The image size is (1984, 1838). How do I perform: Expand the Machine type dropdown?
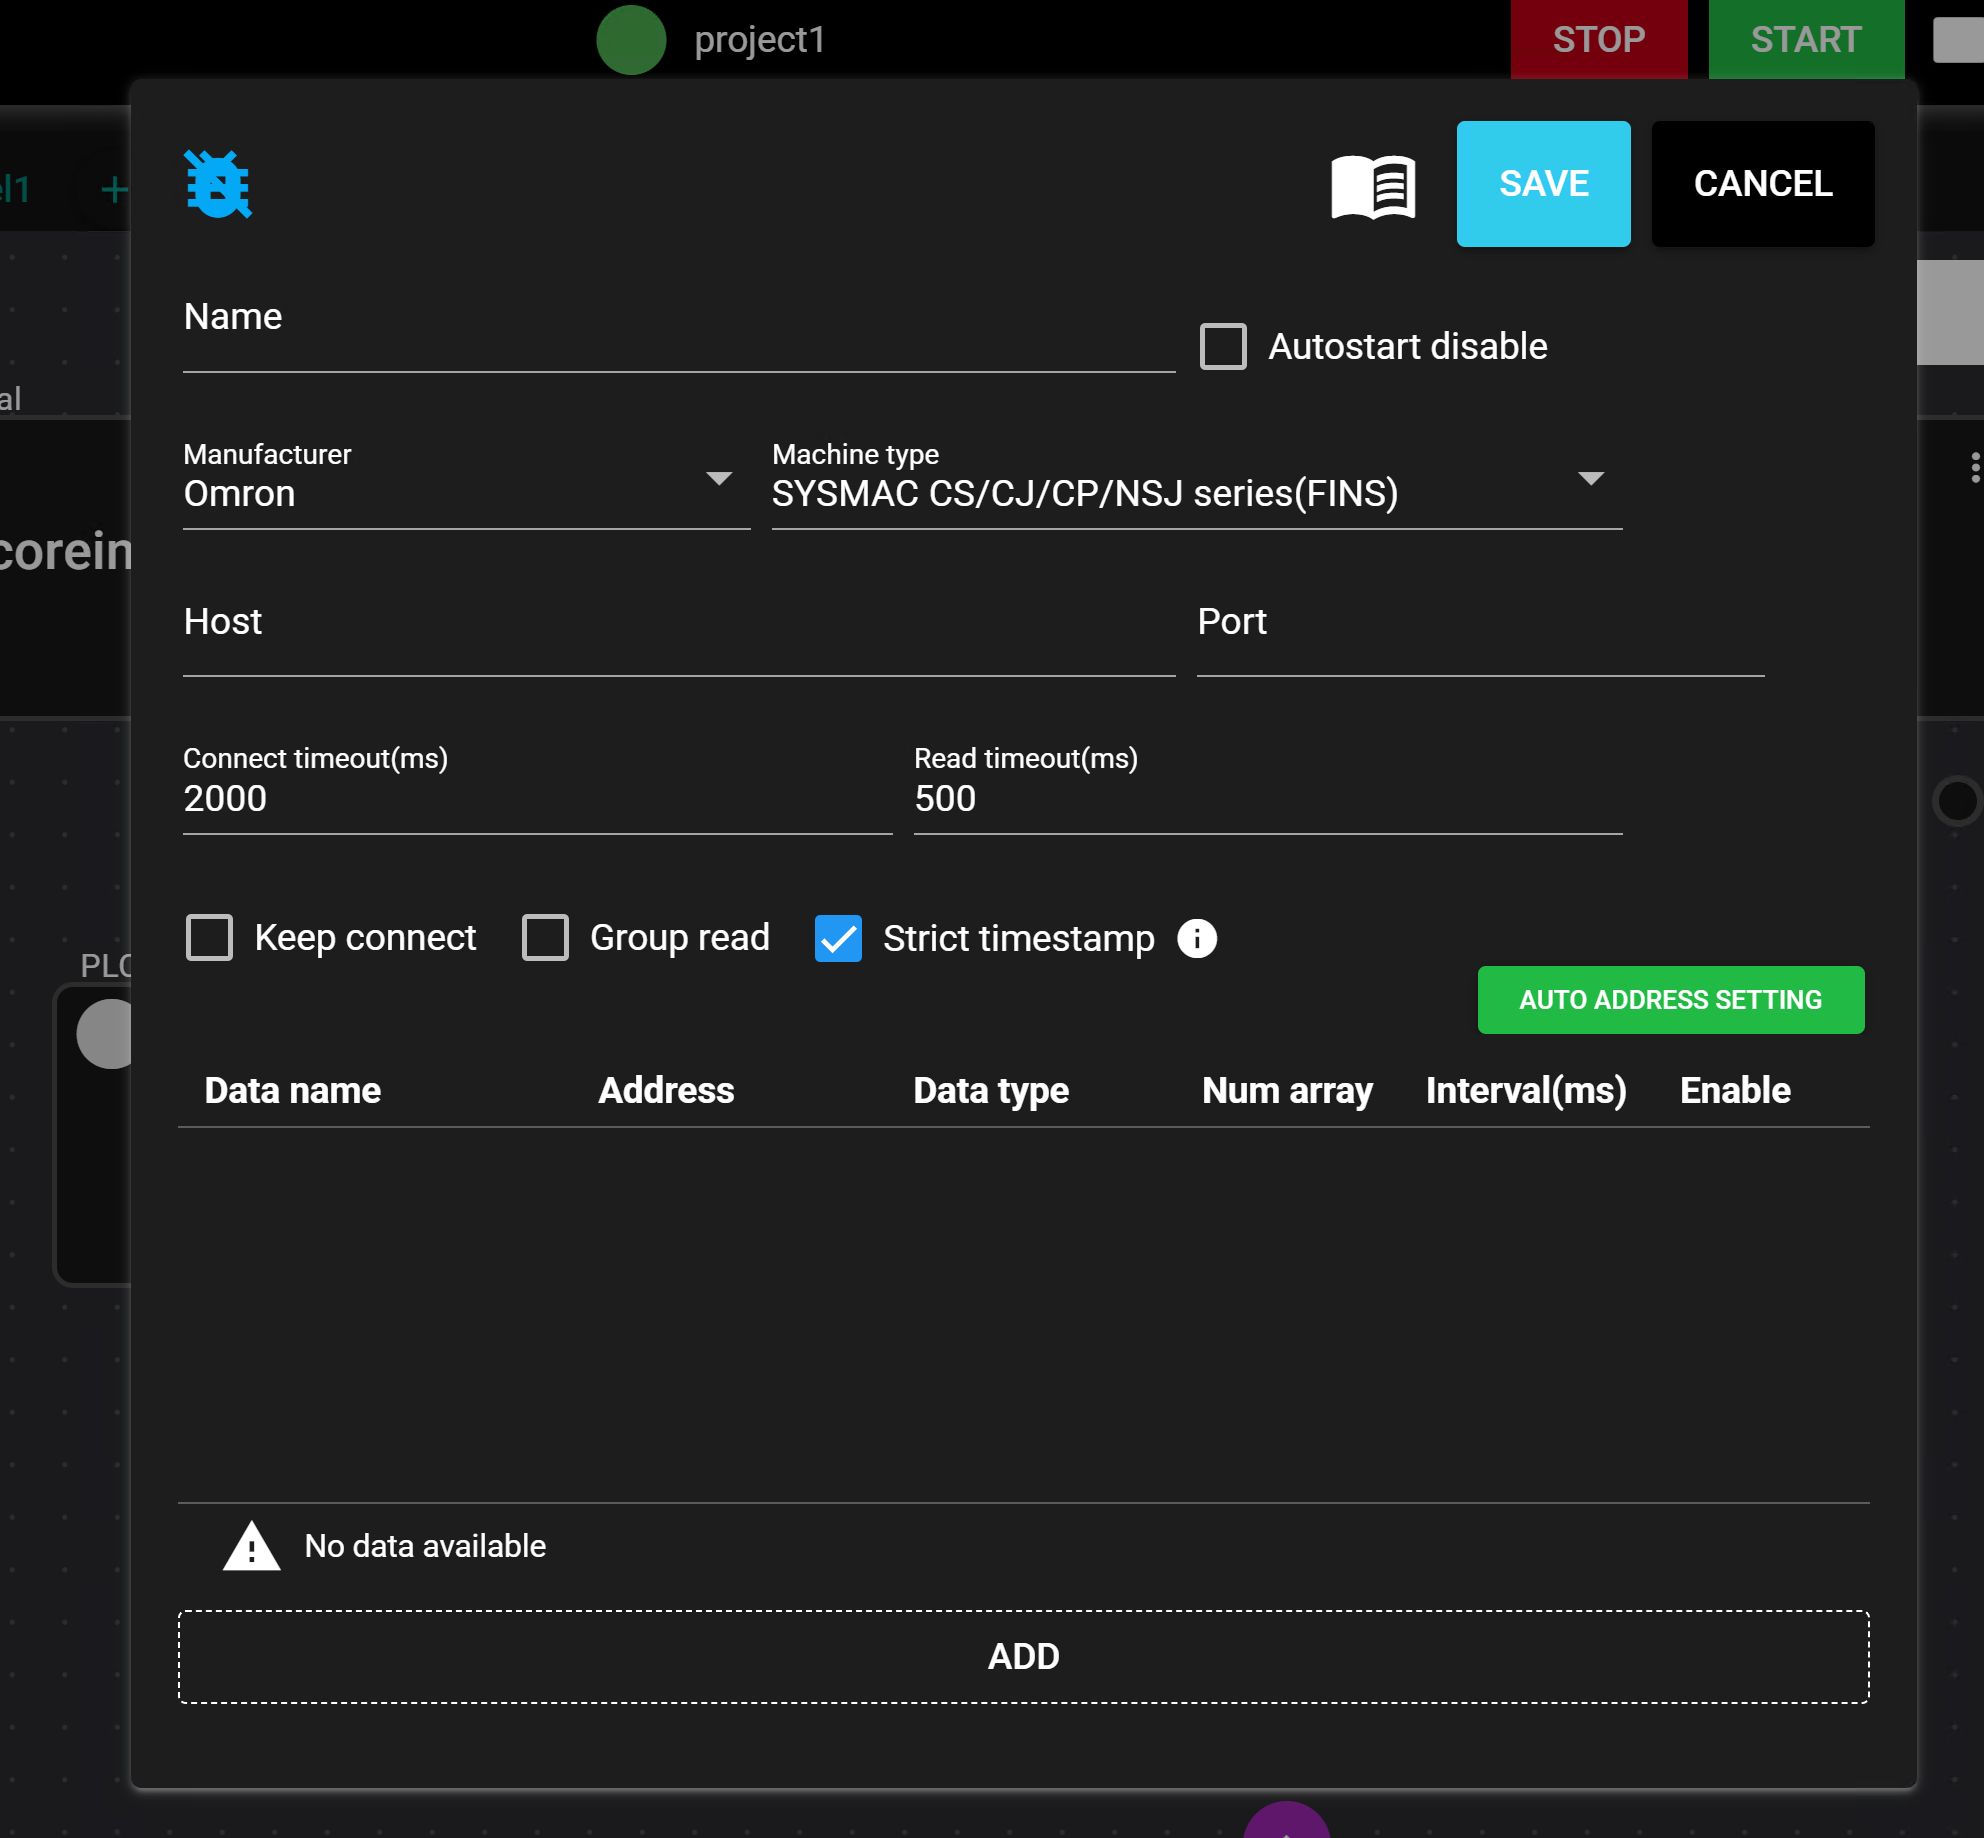tap(1196, 492)
